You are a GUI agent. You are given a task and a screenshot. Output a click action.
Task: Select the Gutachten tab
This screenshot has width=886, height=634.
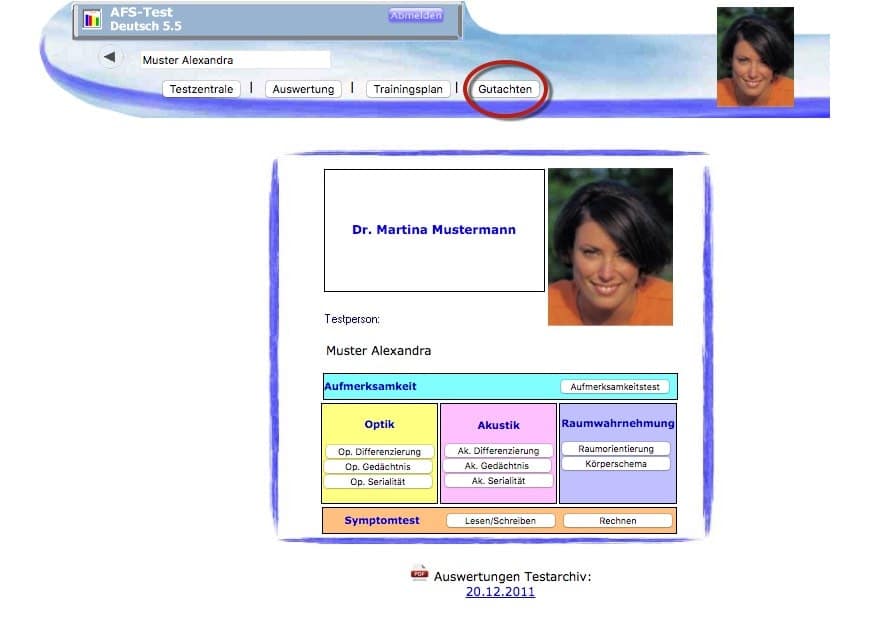(x=505, y=89)
